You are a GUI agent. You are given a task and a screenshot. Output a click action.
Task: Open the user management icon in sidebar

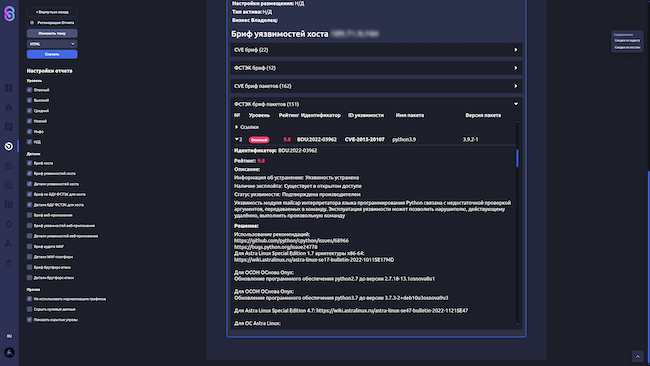(9, 243)
